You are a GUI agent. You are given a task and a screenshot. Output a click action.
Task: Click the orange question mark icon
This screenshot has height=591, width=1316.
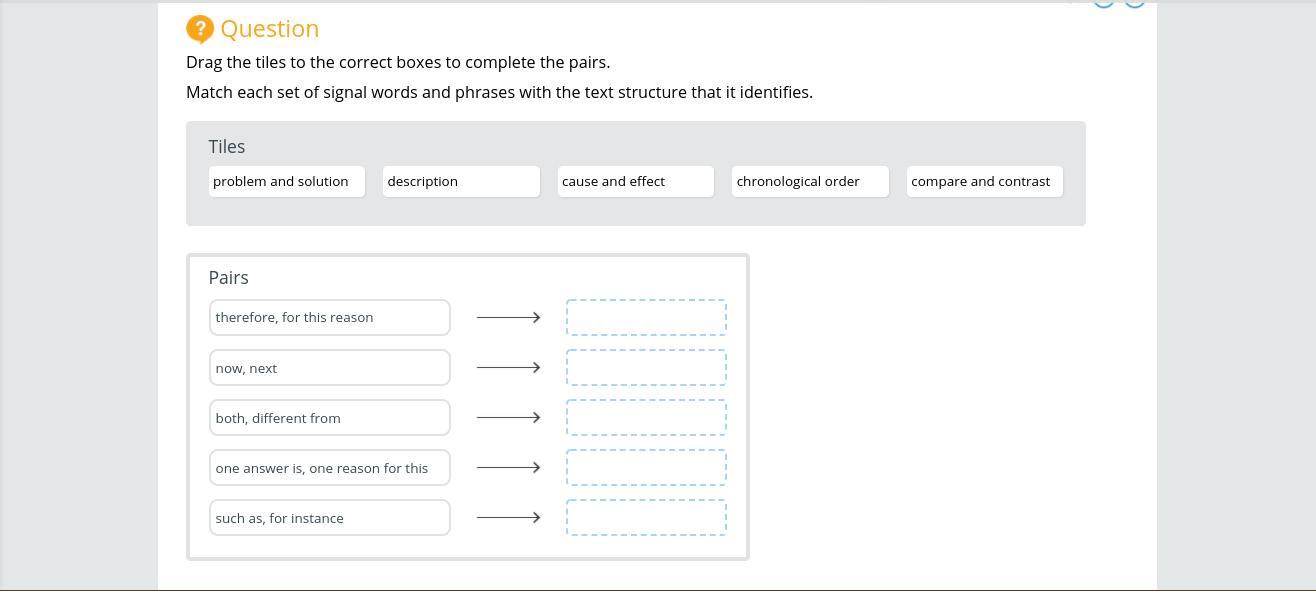click(200, 29)
